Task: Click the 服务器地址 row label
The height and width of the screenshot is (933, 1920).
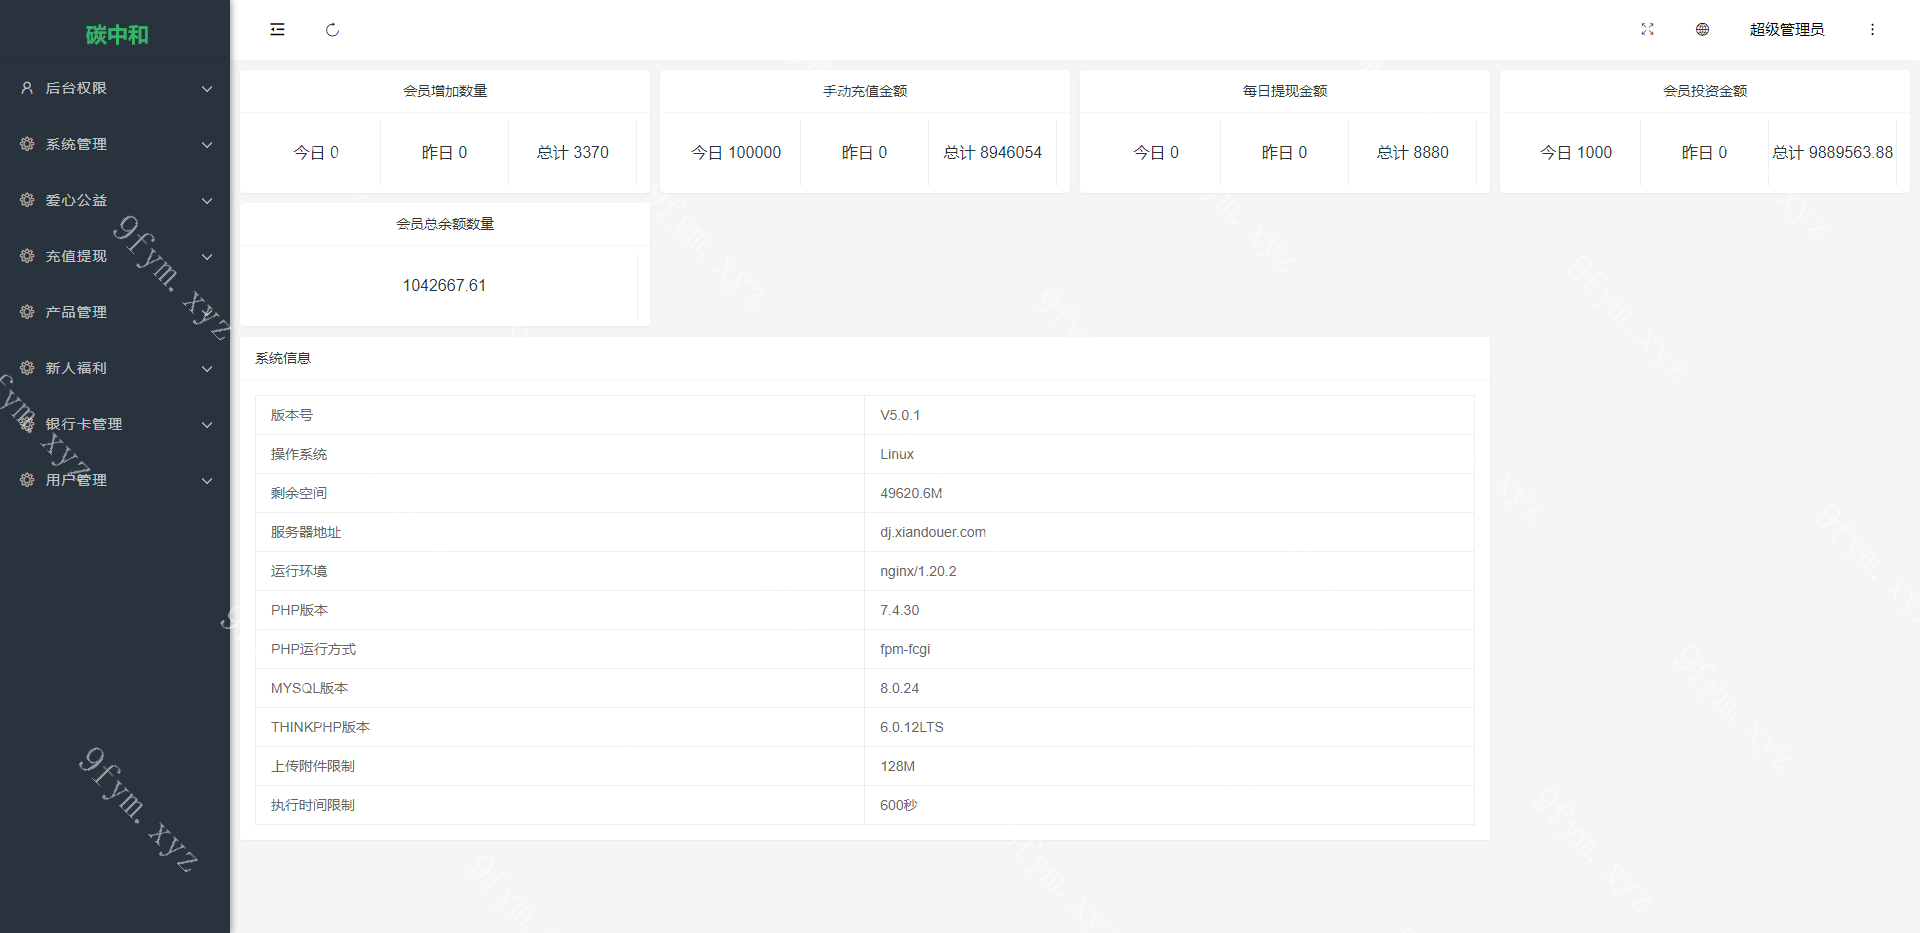Action: click(306, 532)
